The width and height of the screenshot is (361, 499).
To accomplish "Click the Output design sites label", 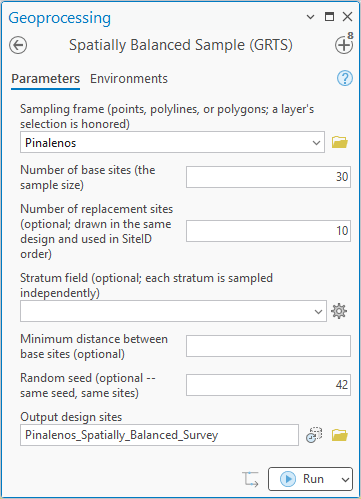I will tap(71, 417).
